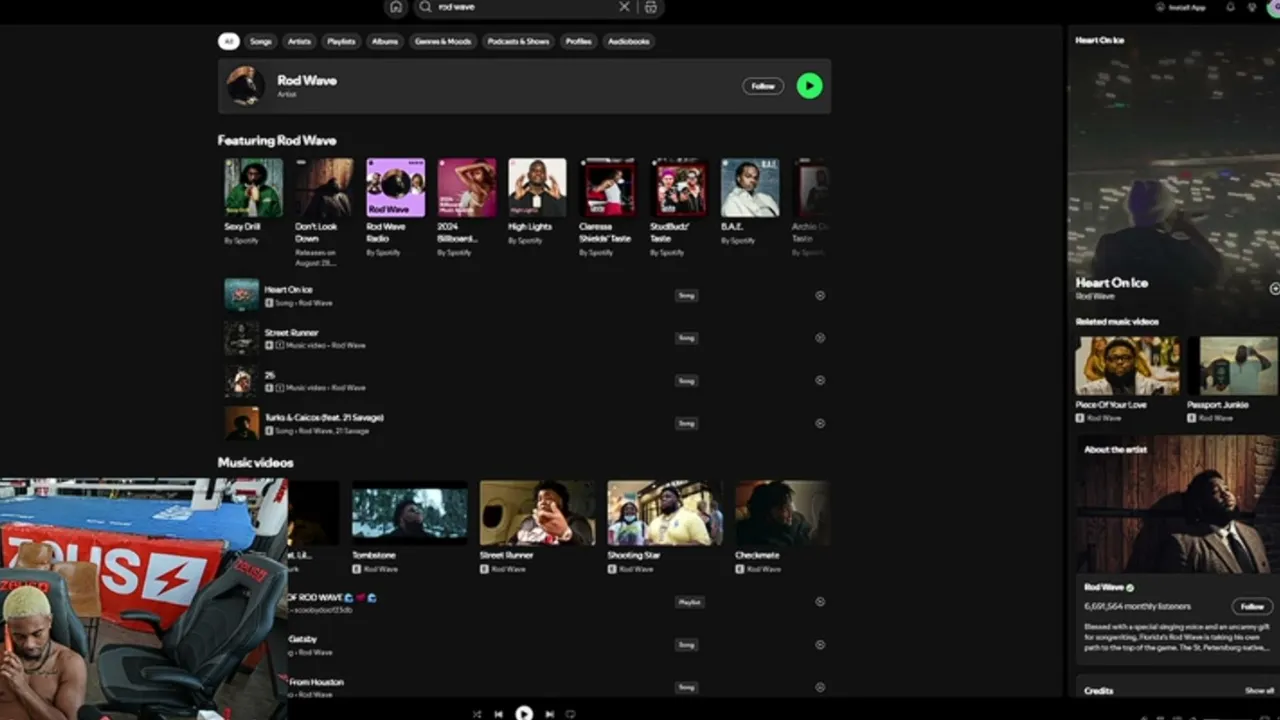1280x720 pixels.
Task: Open Claressa Shields' Taste playlist cover
Action: coord(608,188)
